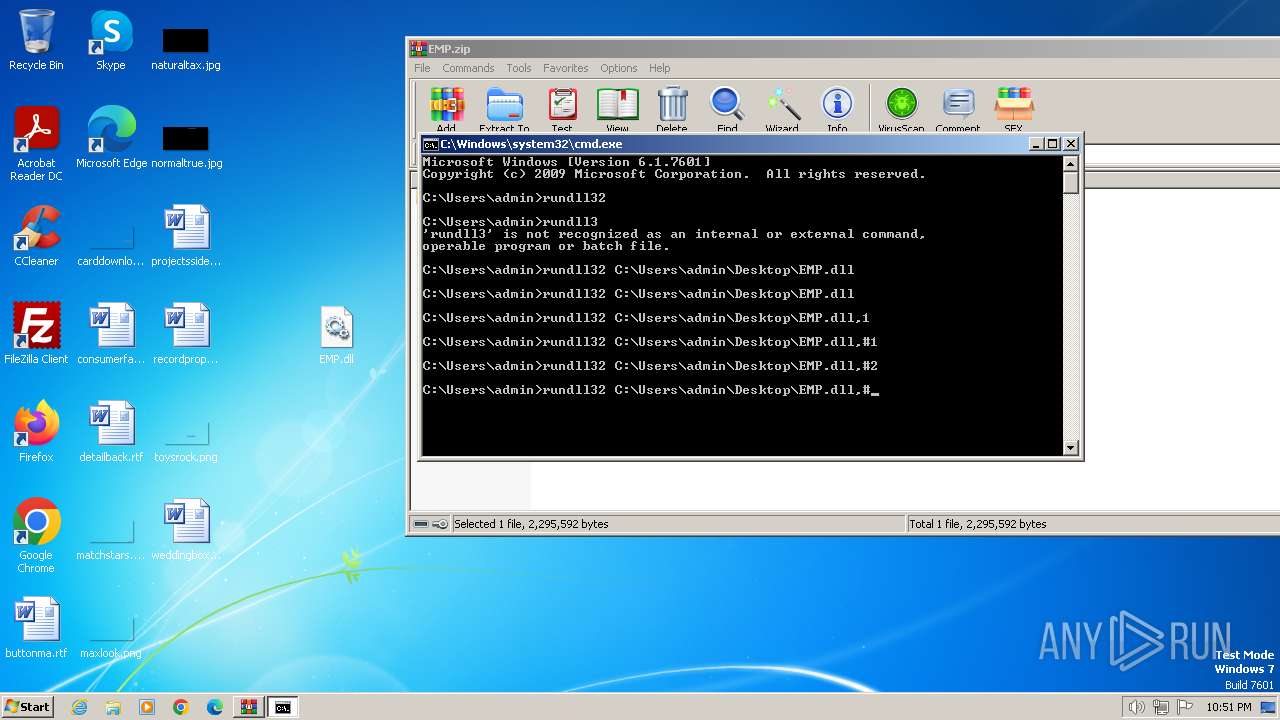1280x720 pixels.
Task: Click the cmd window scroll down arrow
Action: [x=1071, y=448]
